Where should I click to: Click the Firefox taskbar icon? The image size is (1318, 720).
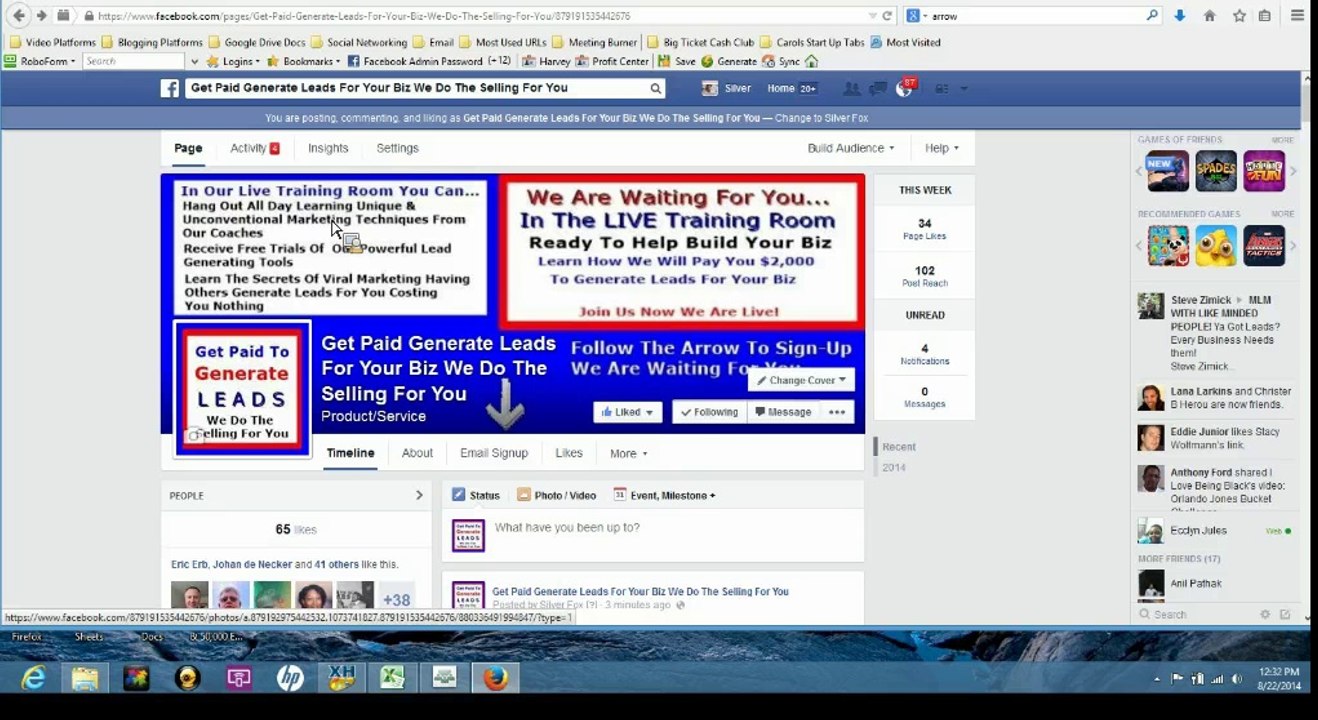click(x=495, y=678)
